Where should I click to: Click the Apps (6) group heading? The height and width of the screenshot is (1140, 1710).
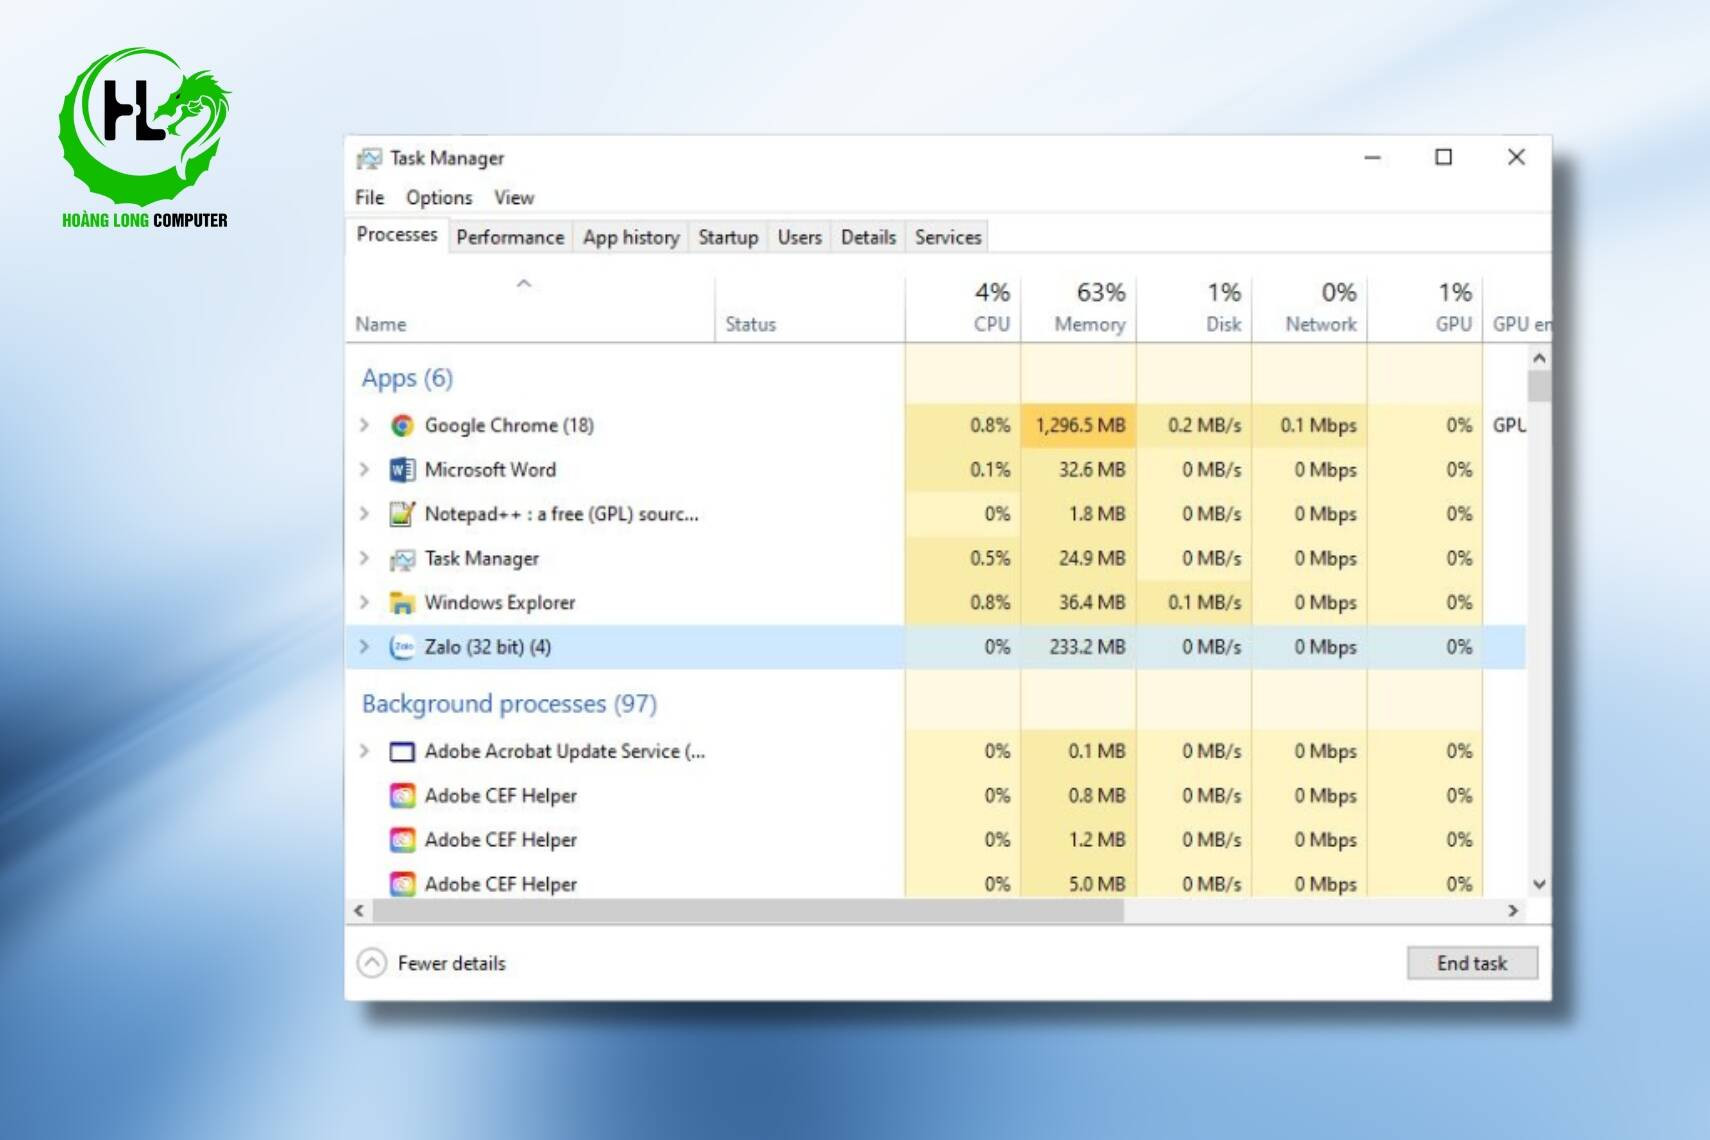407,378
